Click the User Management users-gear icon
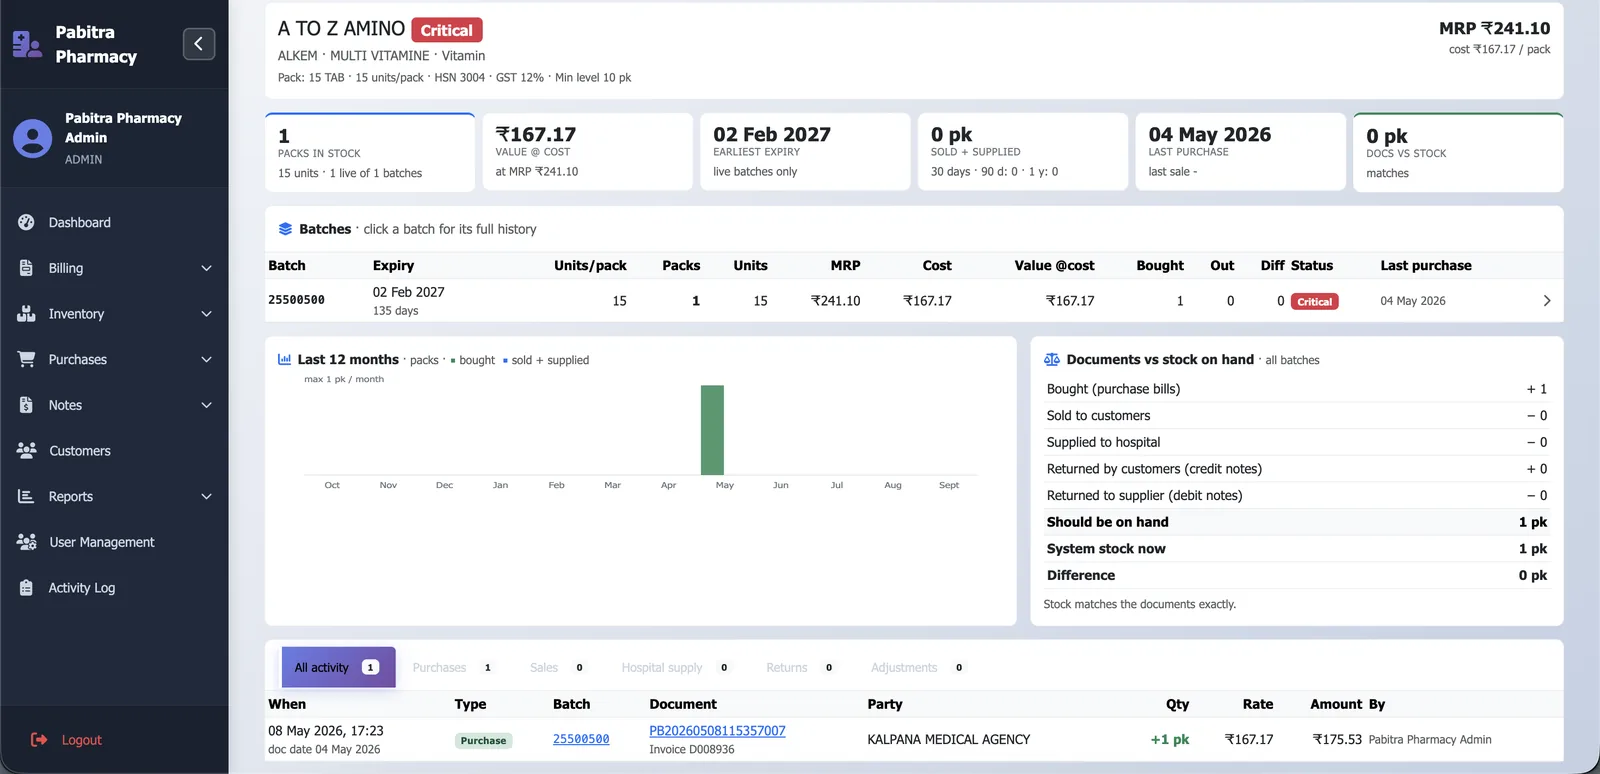Image resolution: width=1600 pixels, height=774 pixels. point(27,542)
